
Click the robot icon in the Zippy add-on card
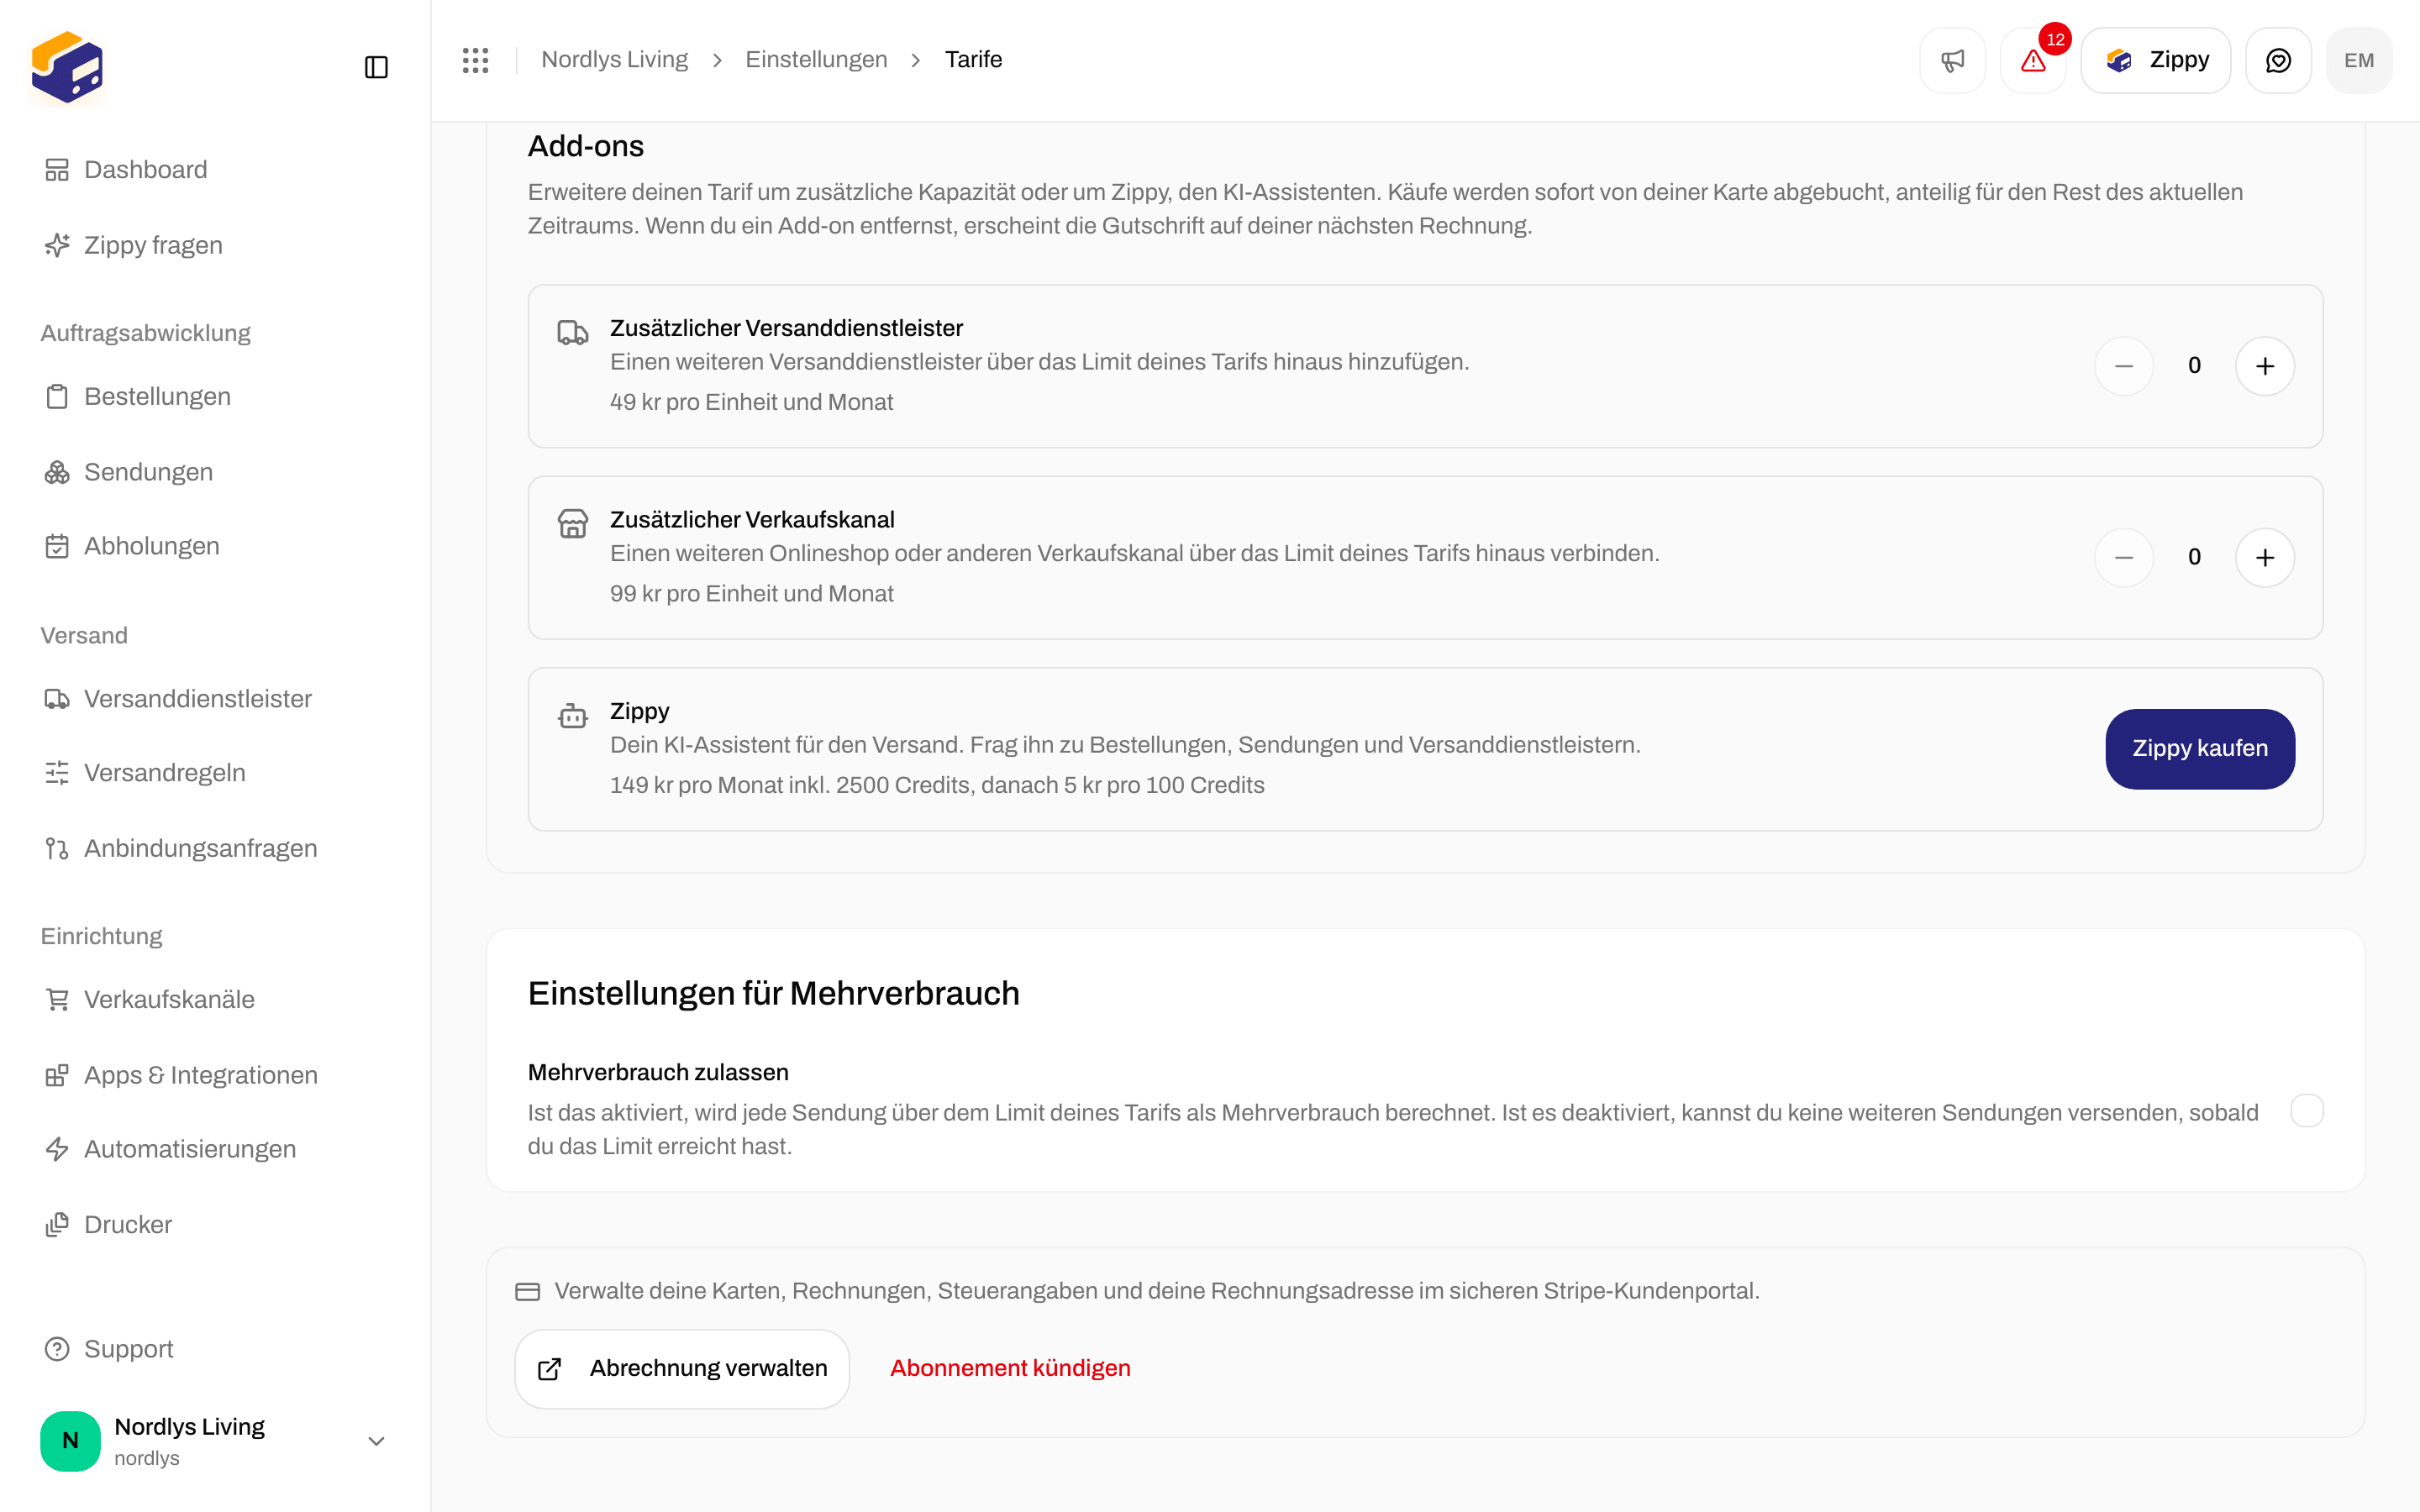point(573,715)
